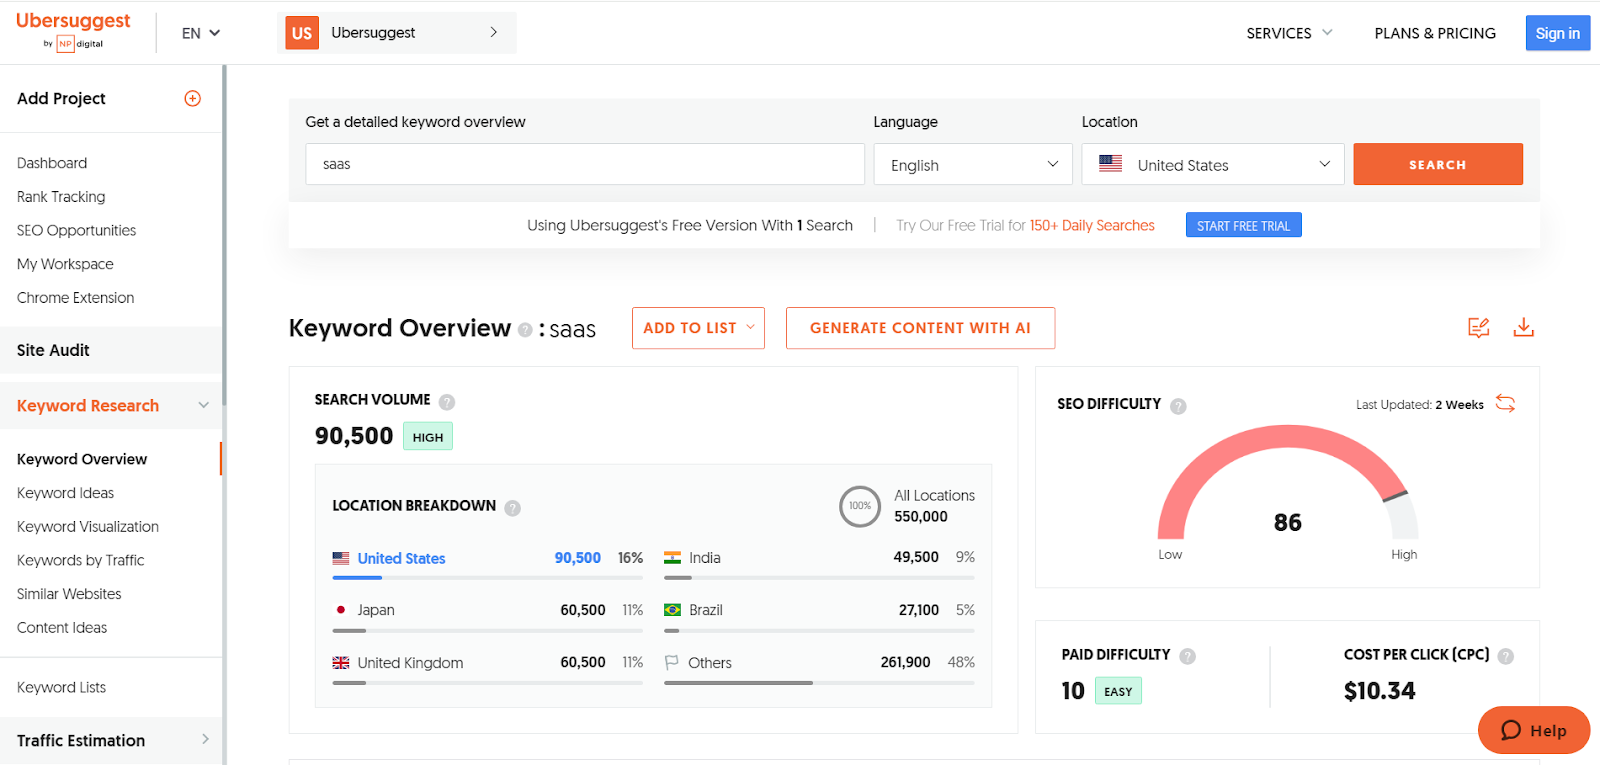Click the Keyword Overview title help icon
This screenshot has height=765, width=1600.
525,329
